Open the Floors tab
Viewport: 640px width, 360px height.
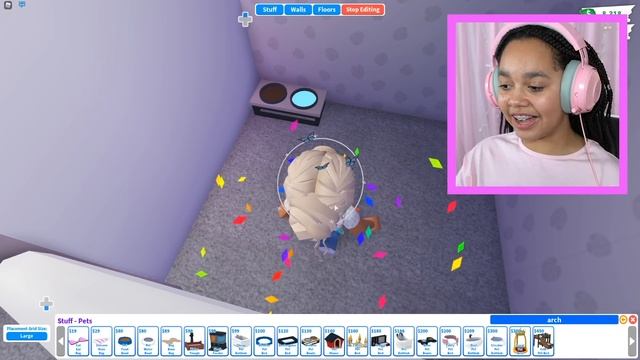(327, 10)
